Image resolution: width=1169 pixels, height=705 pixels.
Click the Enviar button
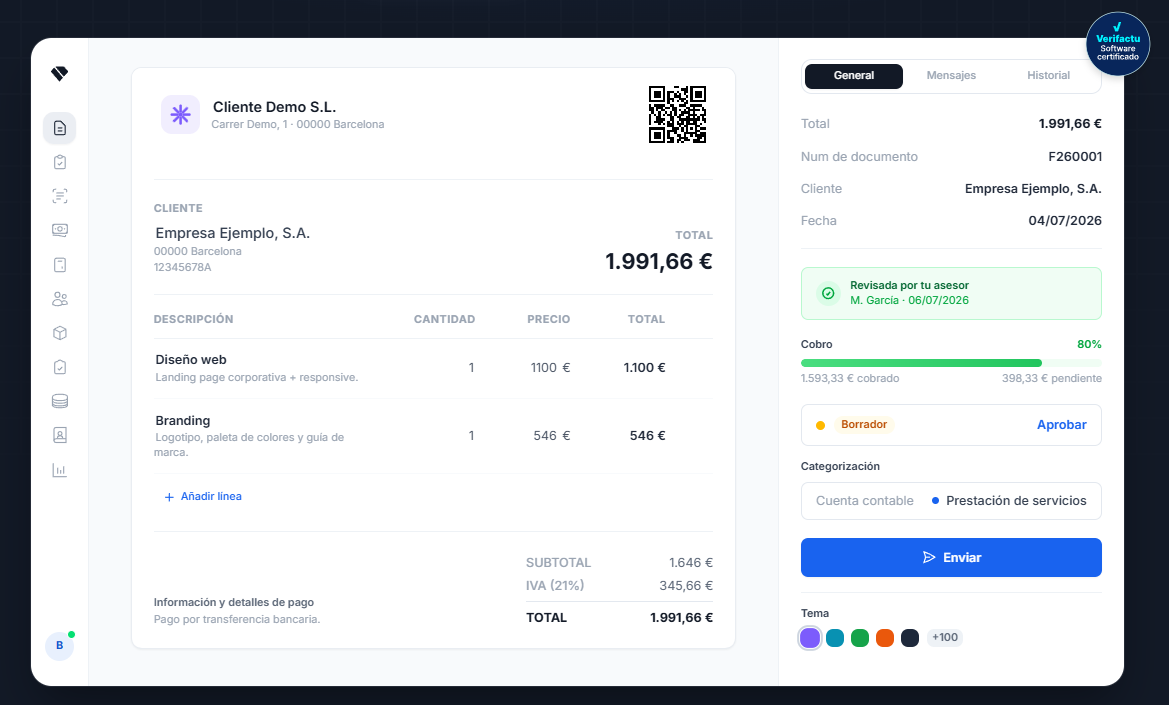pos(951,557)
